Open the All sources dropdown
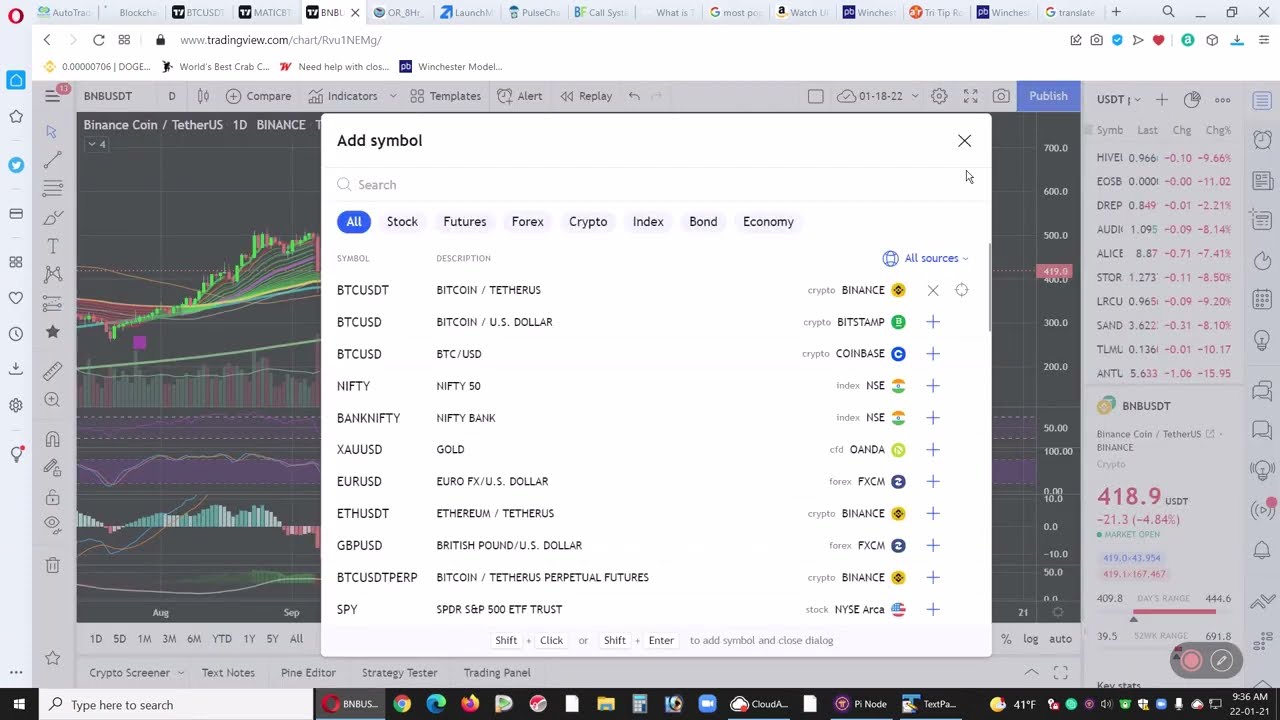Screen dimensions: 1280x720 click(926, 259)
